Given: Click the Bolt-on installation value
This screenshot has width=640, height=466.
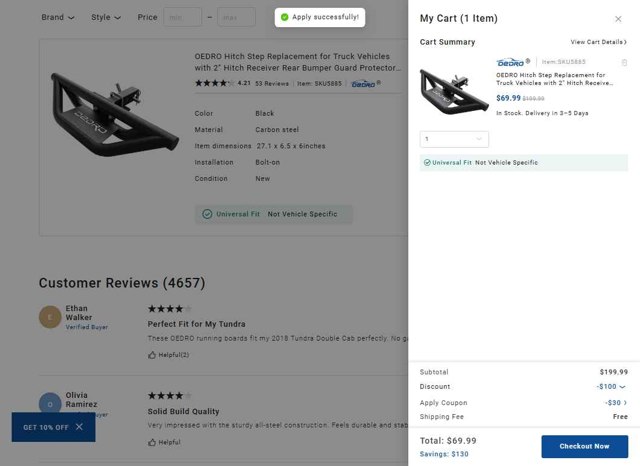Looking at the screenshot, I should pos(267,162).
